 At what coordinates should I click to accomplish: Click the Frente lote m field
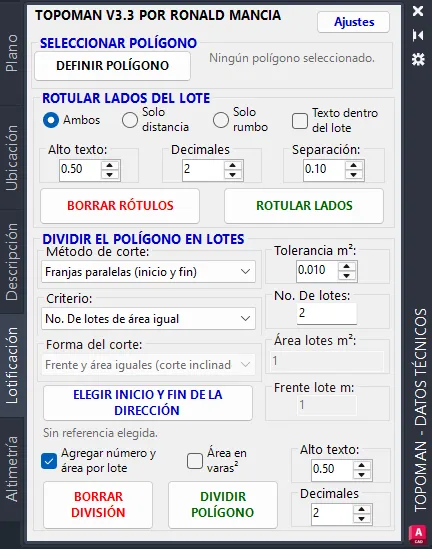pos(327,405)
